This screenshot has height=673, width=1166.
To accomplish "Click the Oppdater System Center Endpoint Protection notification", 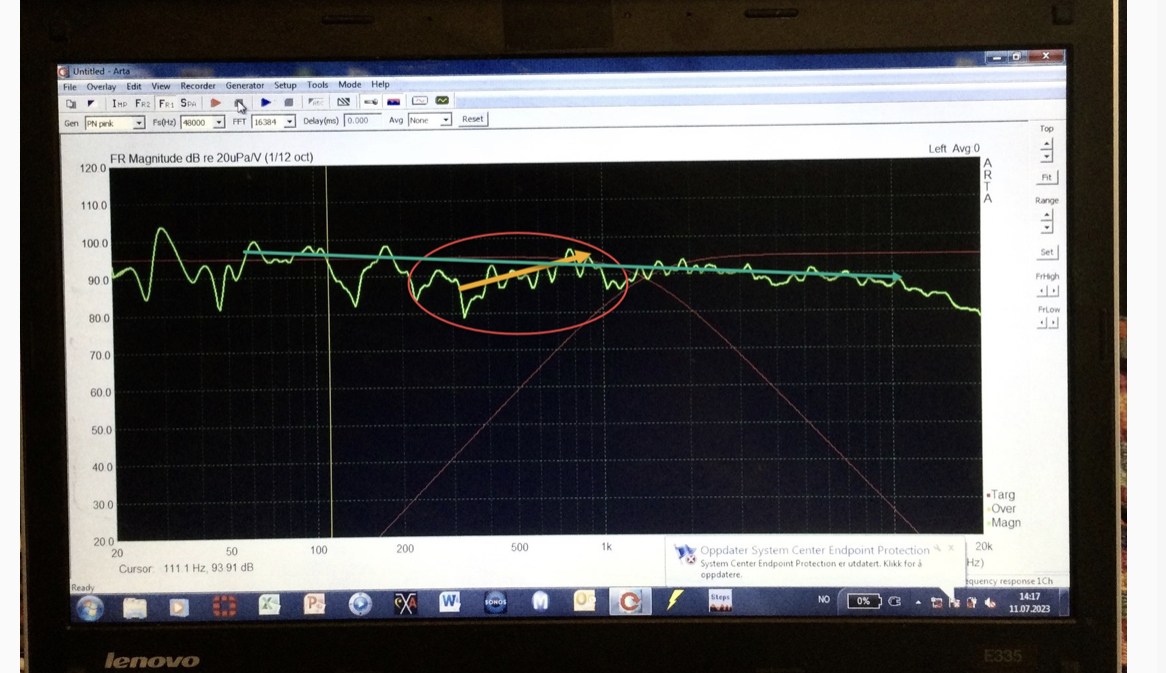I will pos(814,561).
